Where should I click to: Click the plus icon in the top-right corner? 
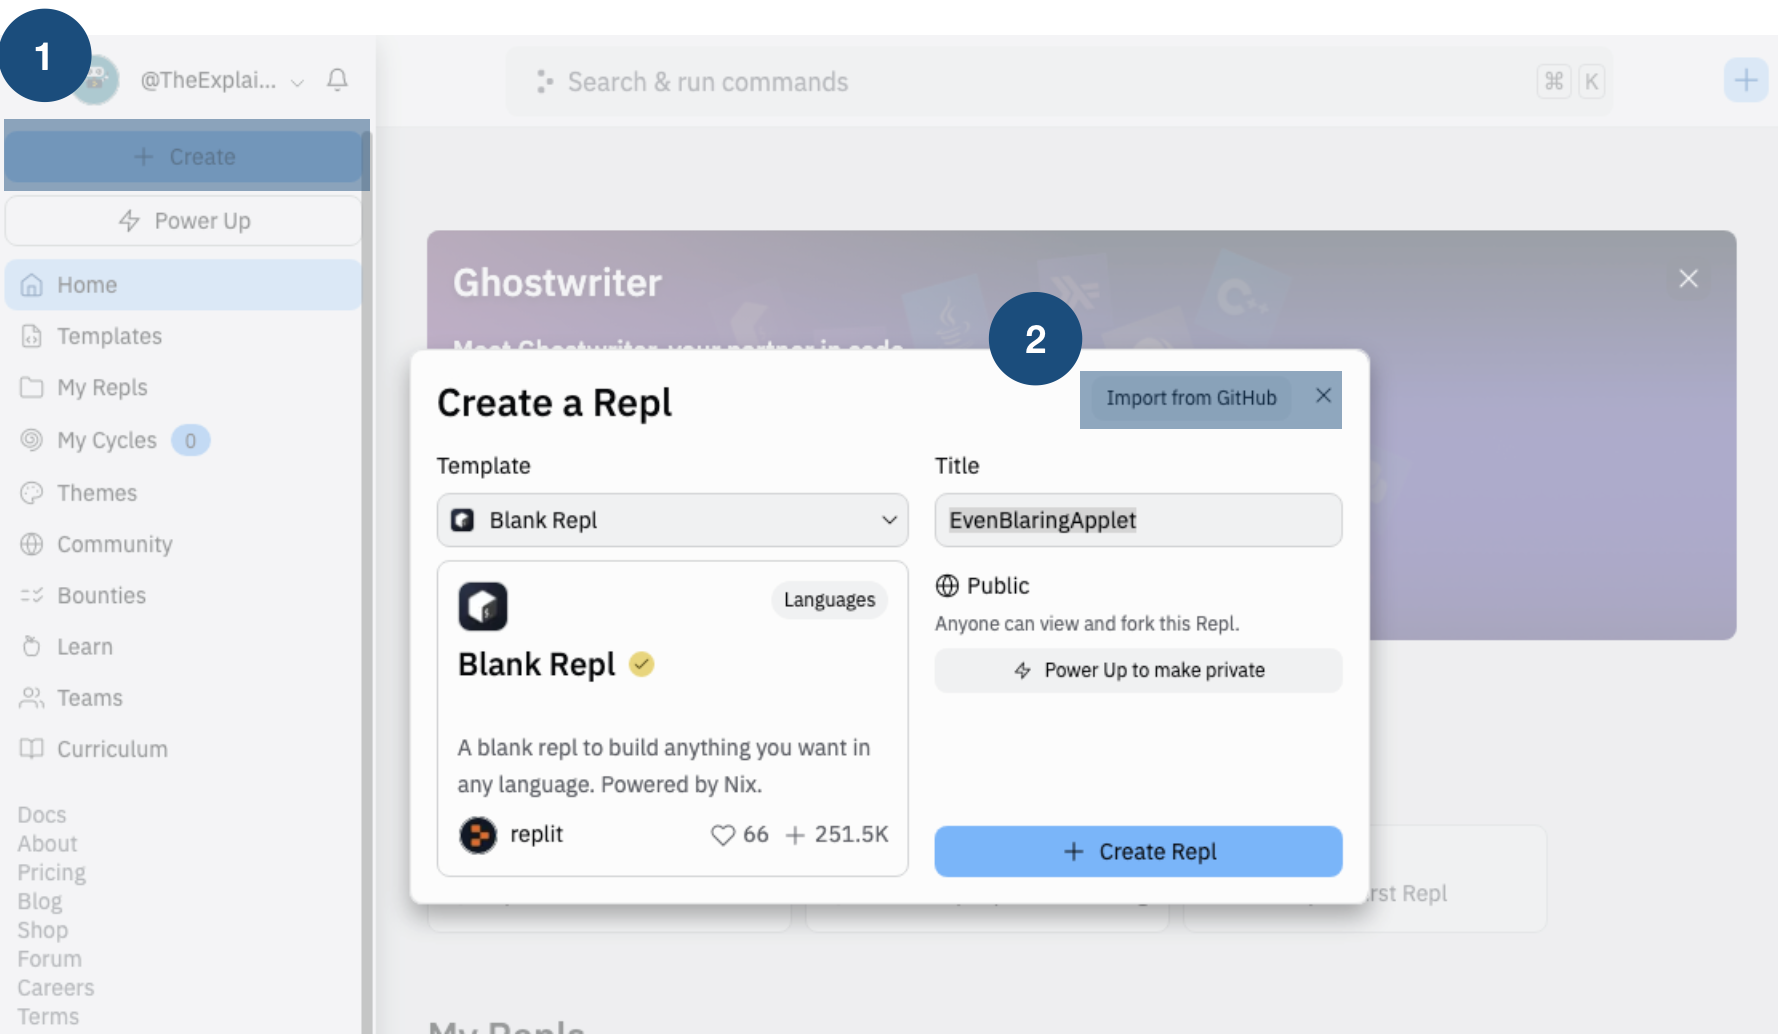pyautogui.click(x=1746, y=80)
